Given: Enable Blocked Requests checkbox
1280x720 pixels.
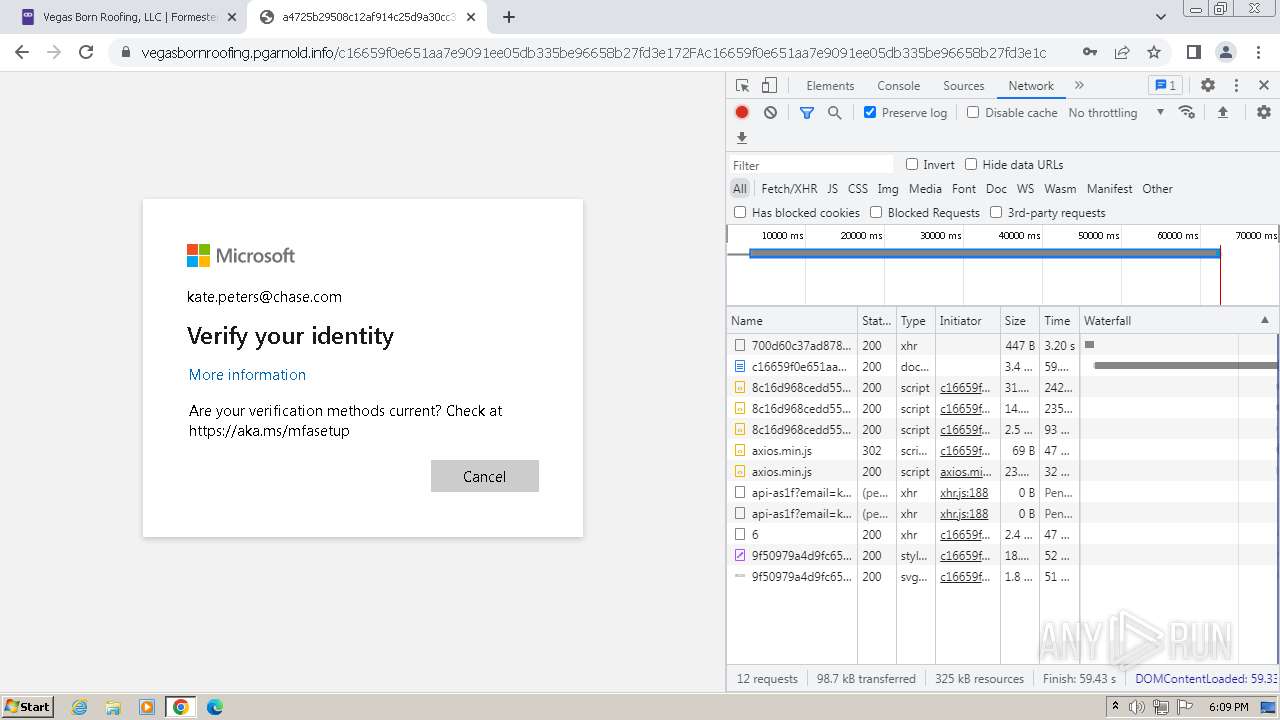Looking at the screenshot, I should point(876,212).
